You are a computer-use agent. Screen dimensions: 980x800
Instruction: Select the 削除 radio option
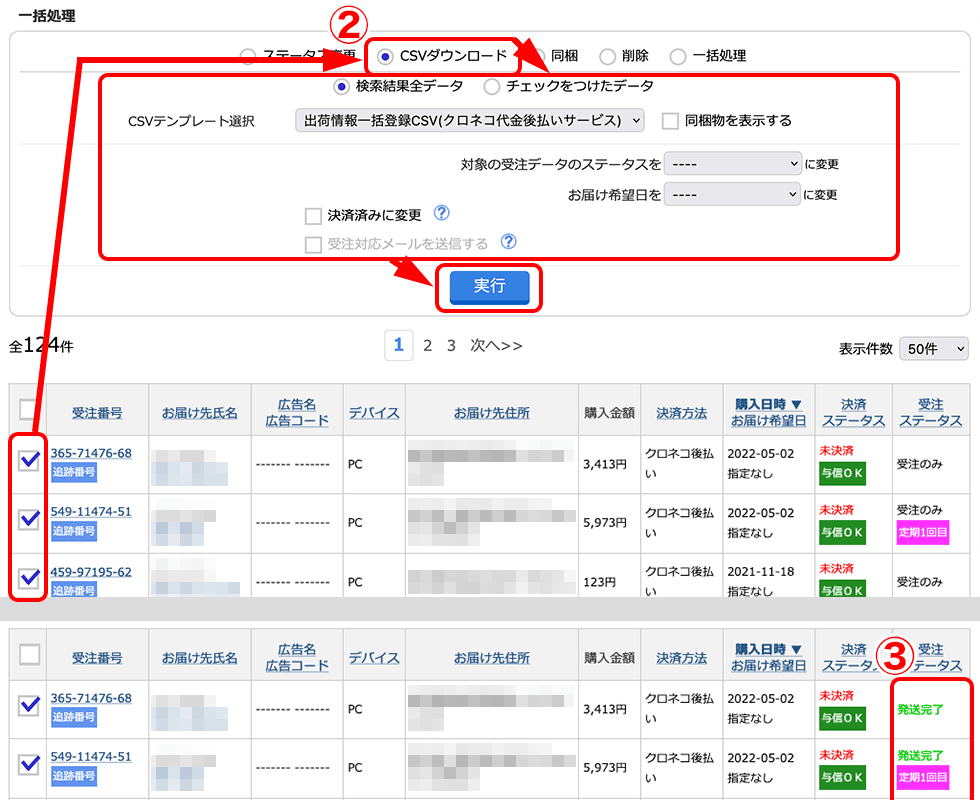click(x=607, y=57)
